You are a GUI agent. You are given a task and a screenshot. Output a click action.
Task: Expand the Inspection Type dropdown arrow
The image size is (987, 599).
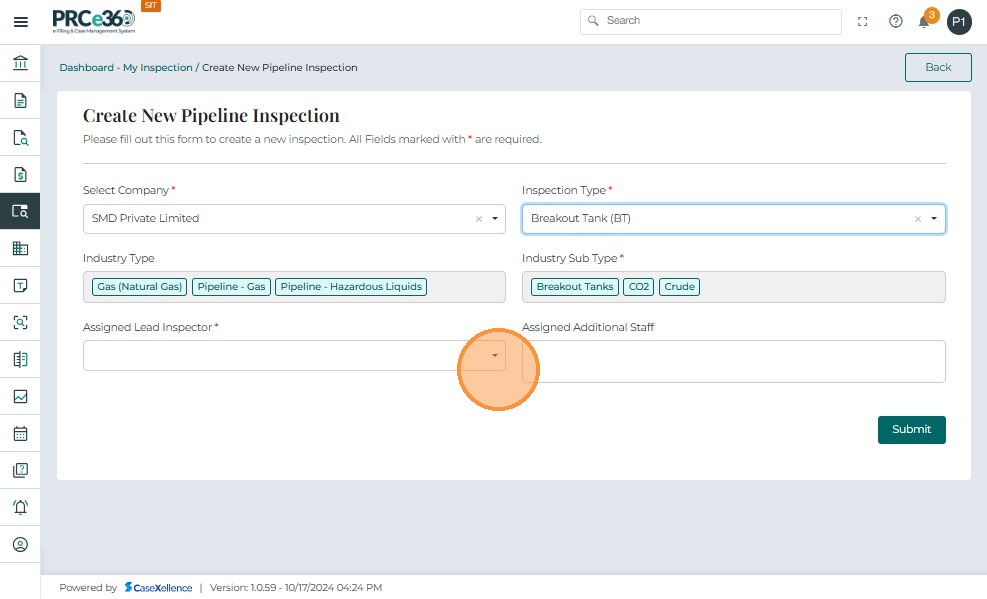[x=933, y=219]
